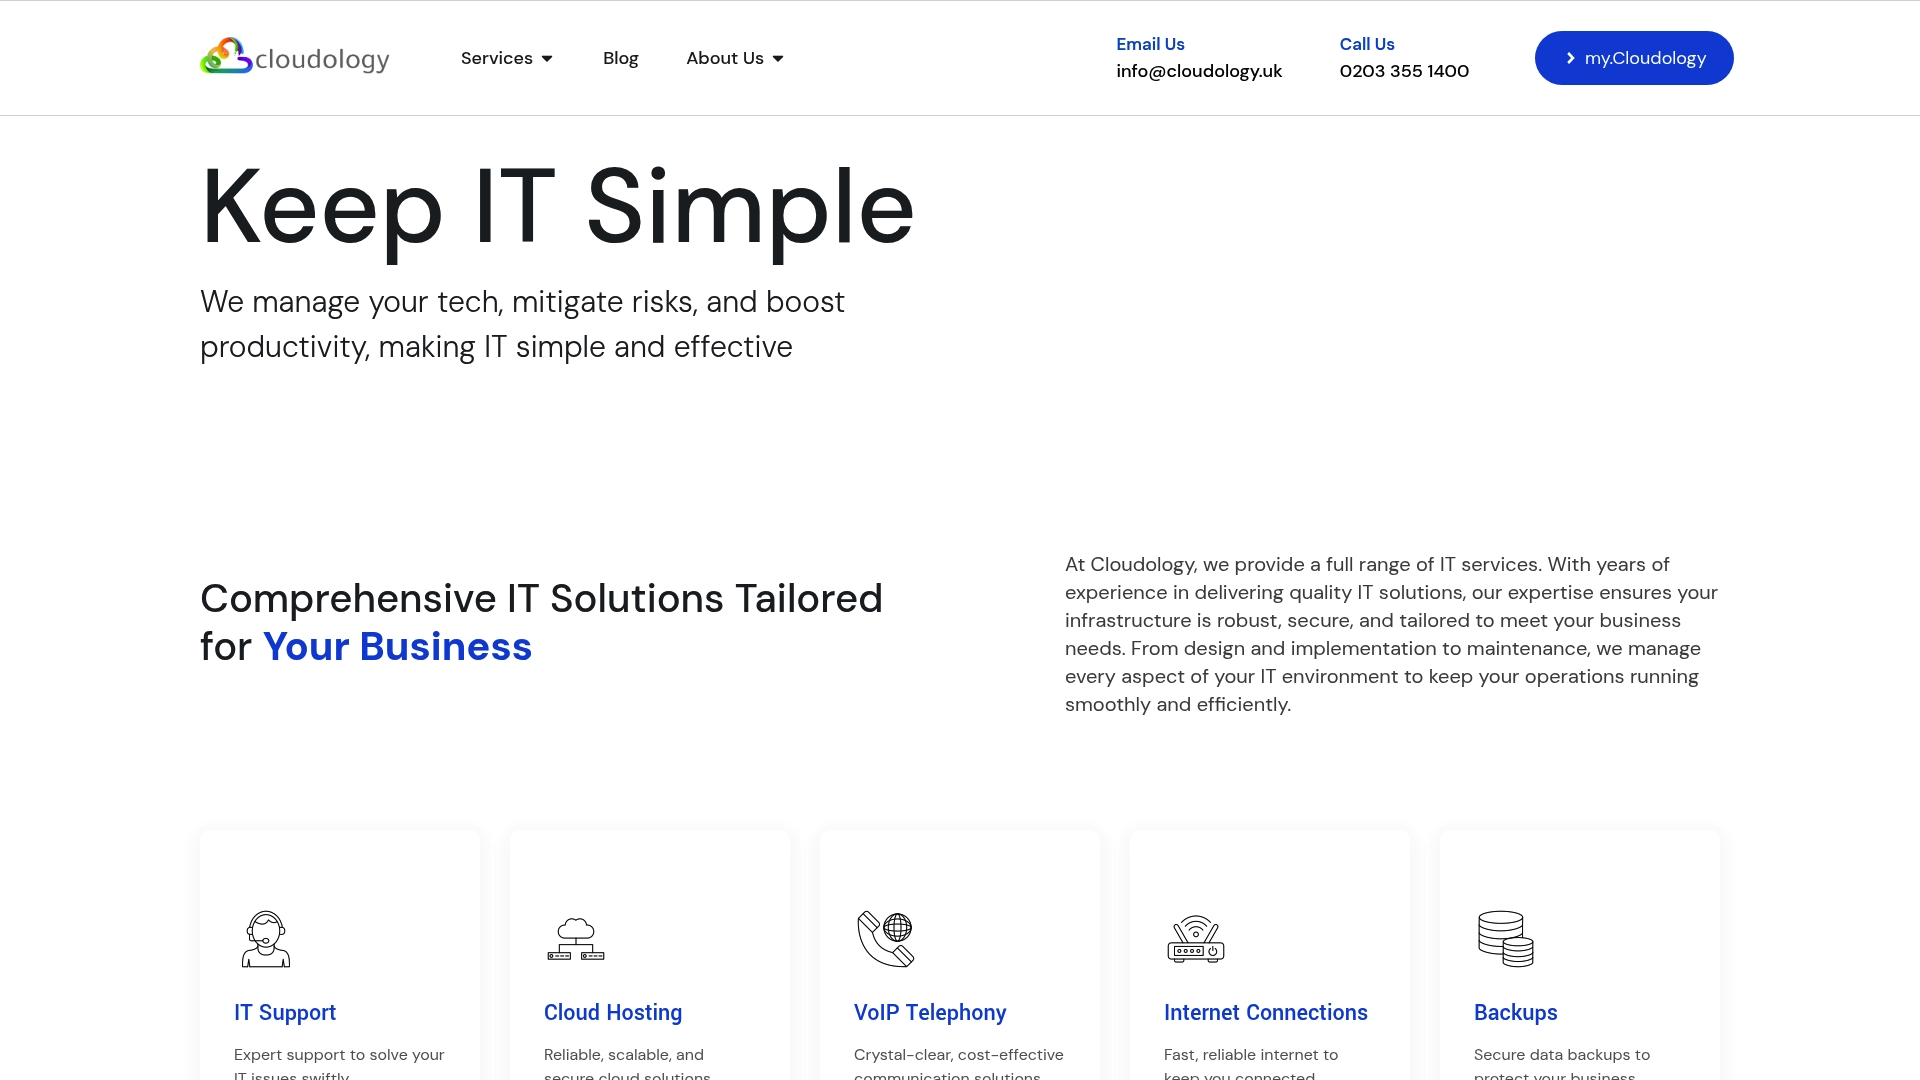The image size is (1920, 1080).
Task: Click the chevron arrow in my.Cloudology button
Action: click(x=1570, y=58)
